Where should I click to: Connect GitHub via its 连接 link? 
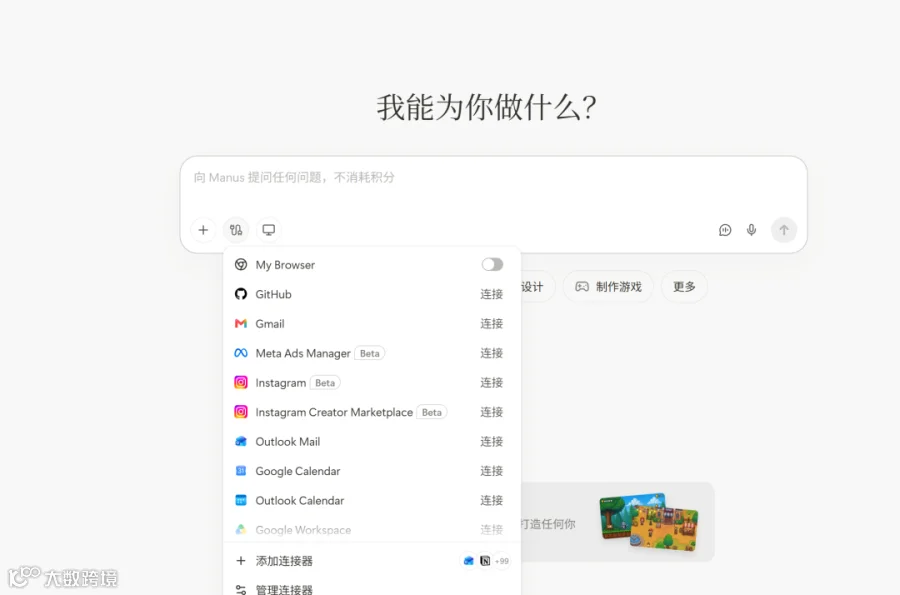coord(491,294)
